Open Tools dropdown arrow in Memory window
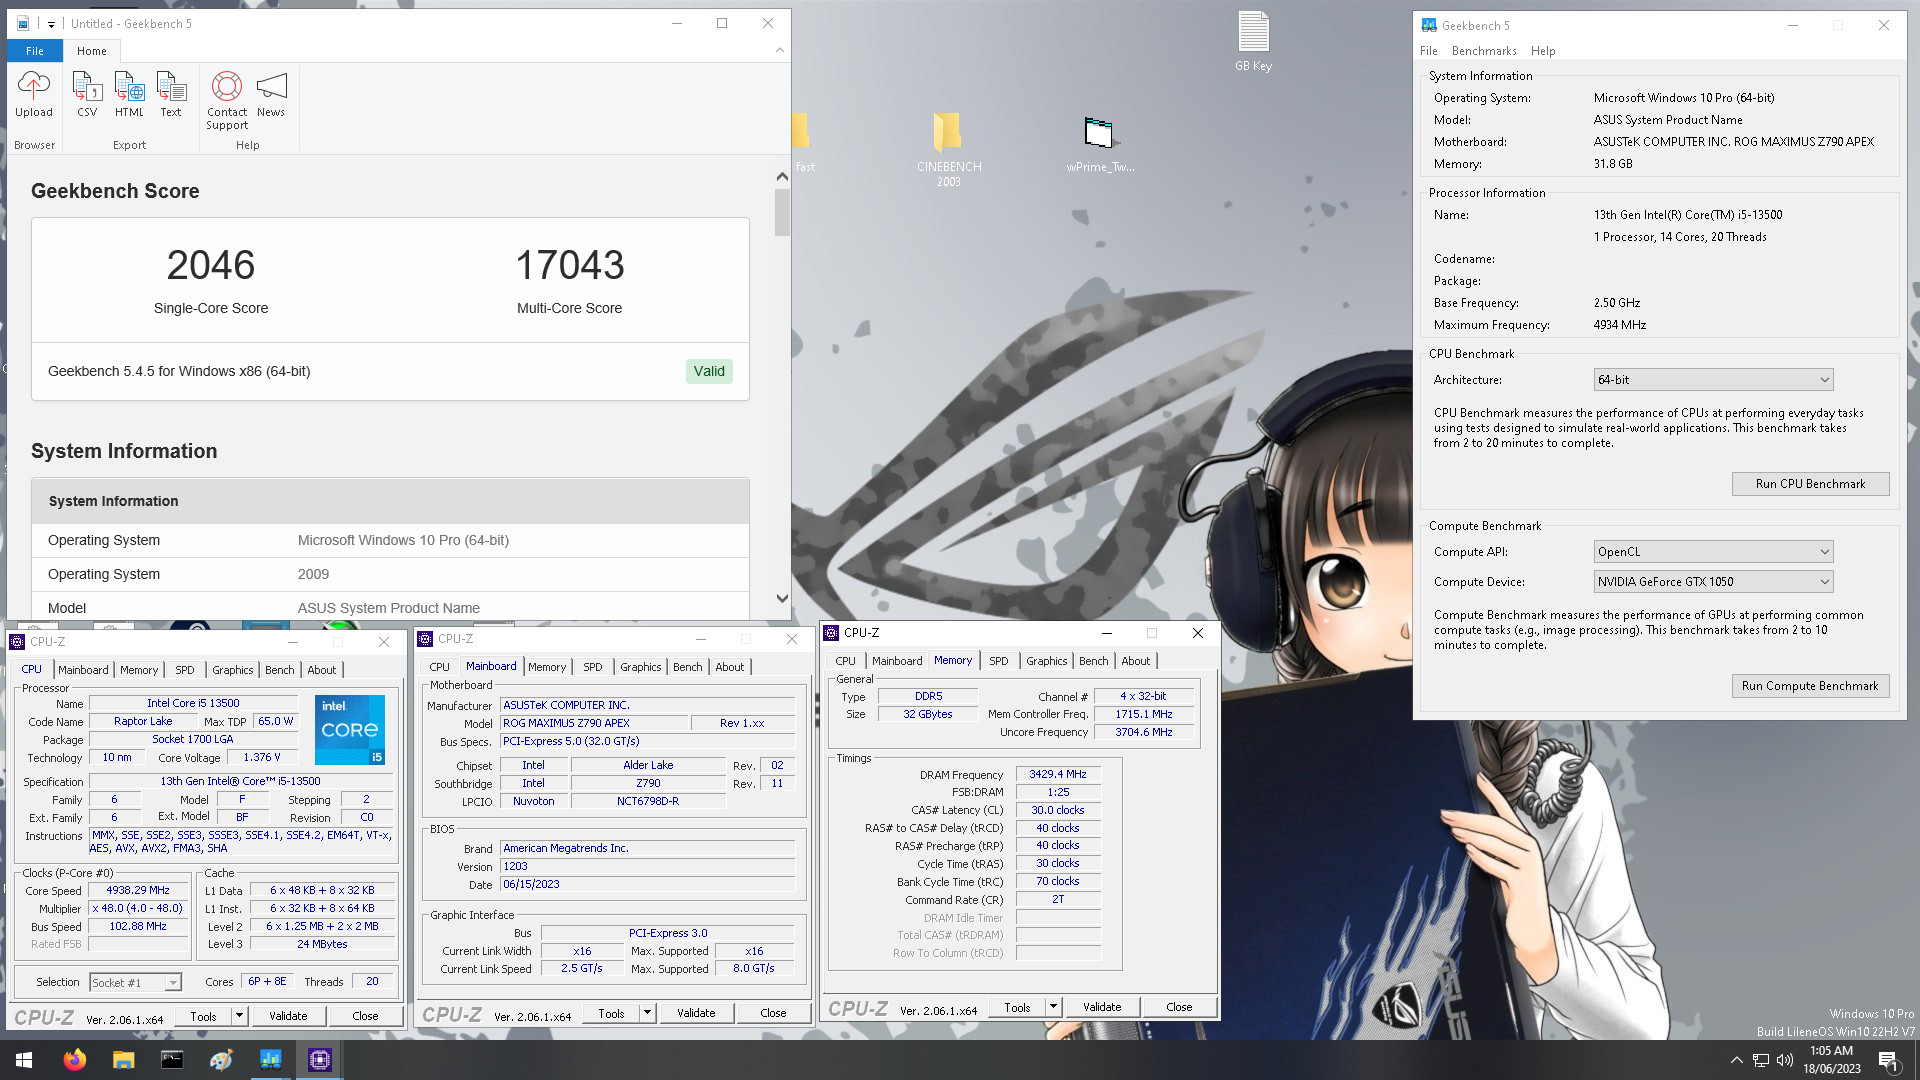1920x1080 pixels. pyautogui.click(x=1053, y=1007)
